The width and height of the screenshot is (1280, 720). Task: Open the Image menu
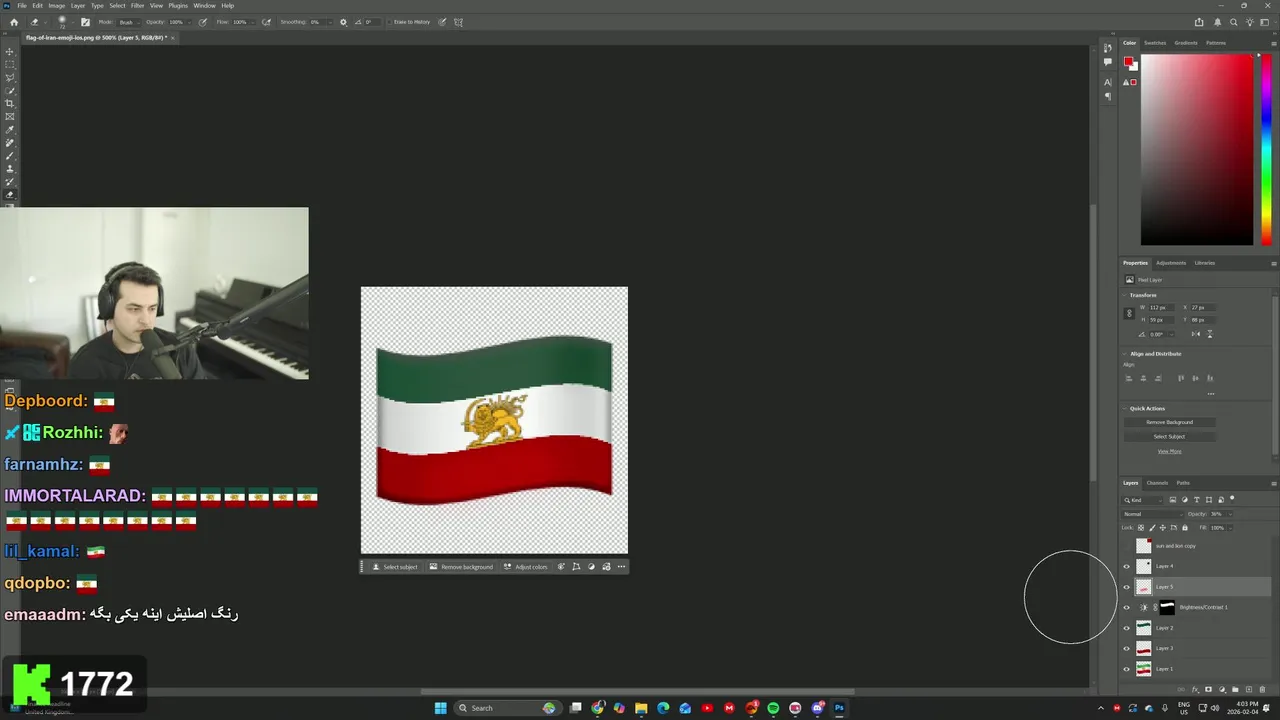coord(57,5)
